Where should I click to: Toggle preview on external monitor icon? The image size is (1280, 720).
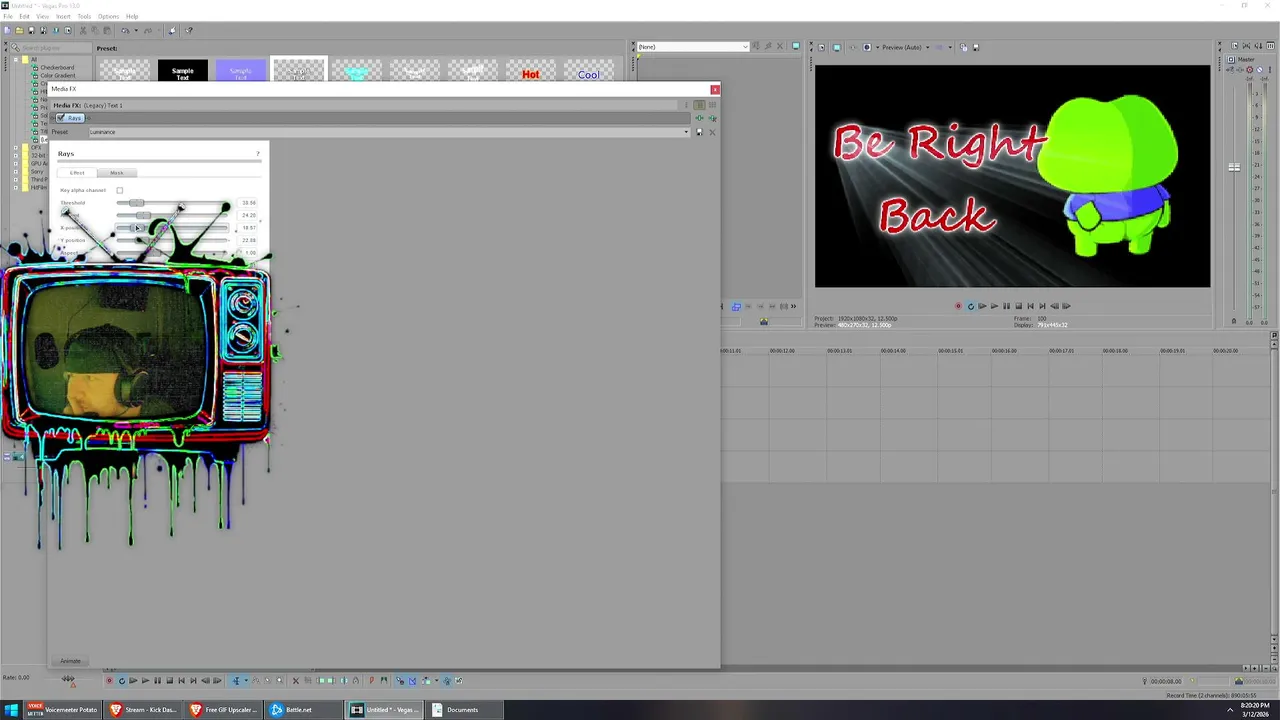tap(837, 47)
